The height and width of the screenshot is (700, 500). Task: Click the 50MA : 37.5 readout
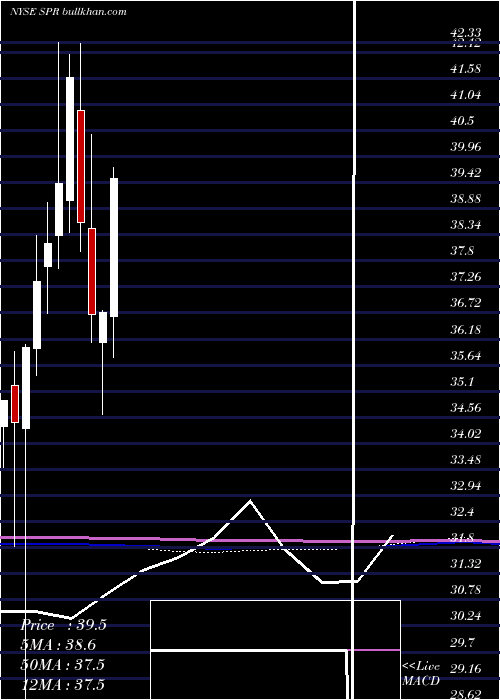pos(62,665)
